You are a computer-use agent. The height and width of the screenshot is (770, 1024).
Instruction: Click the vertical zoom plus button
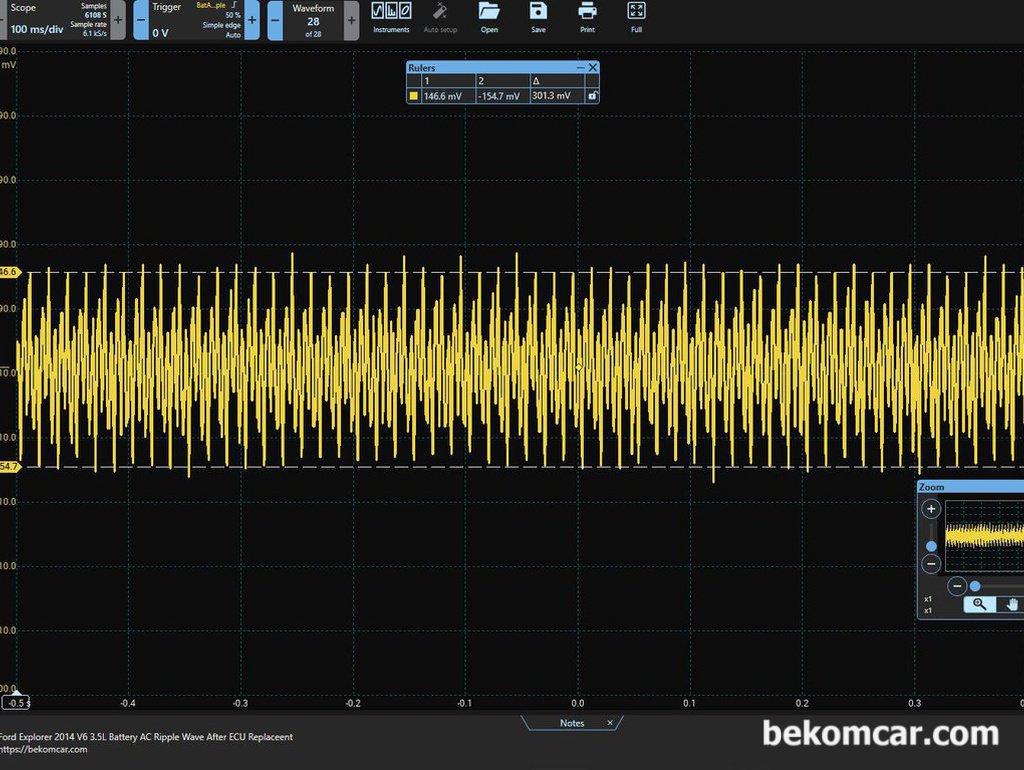931,509
